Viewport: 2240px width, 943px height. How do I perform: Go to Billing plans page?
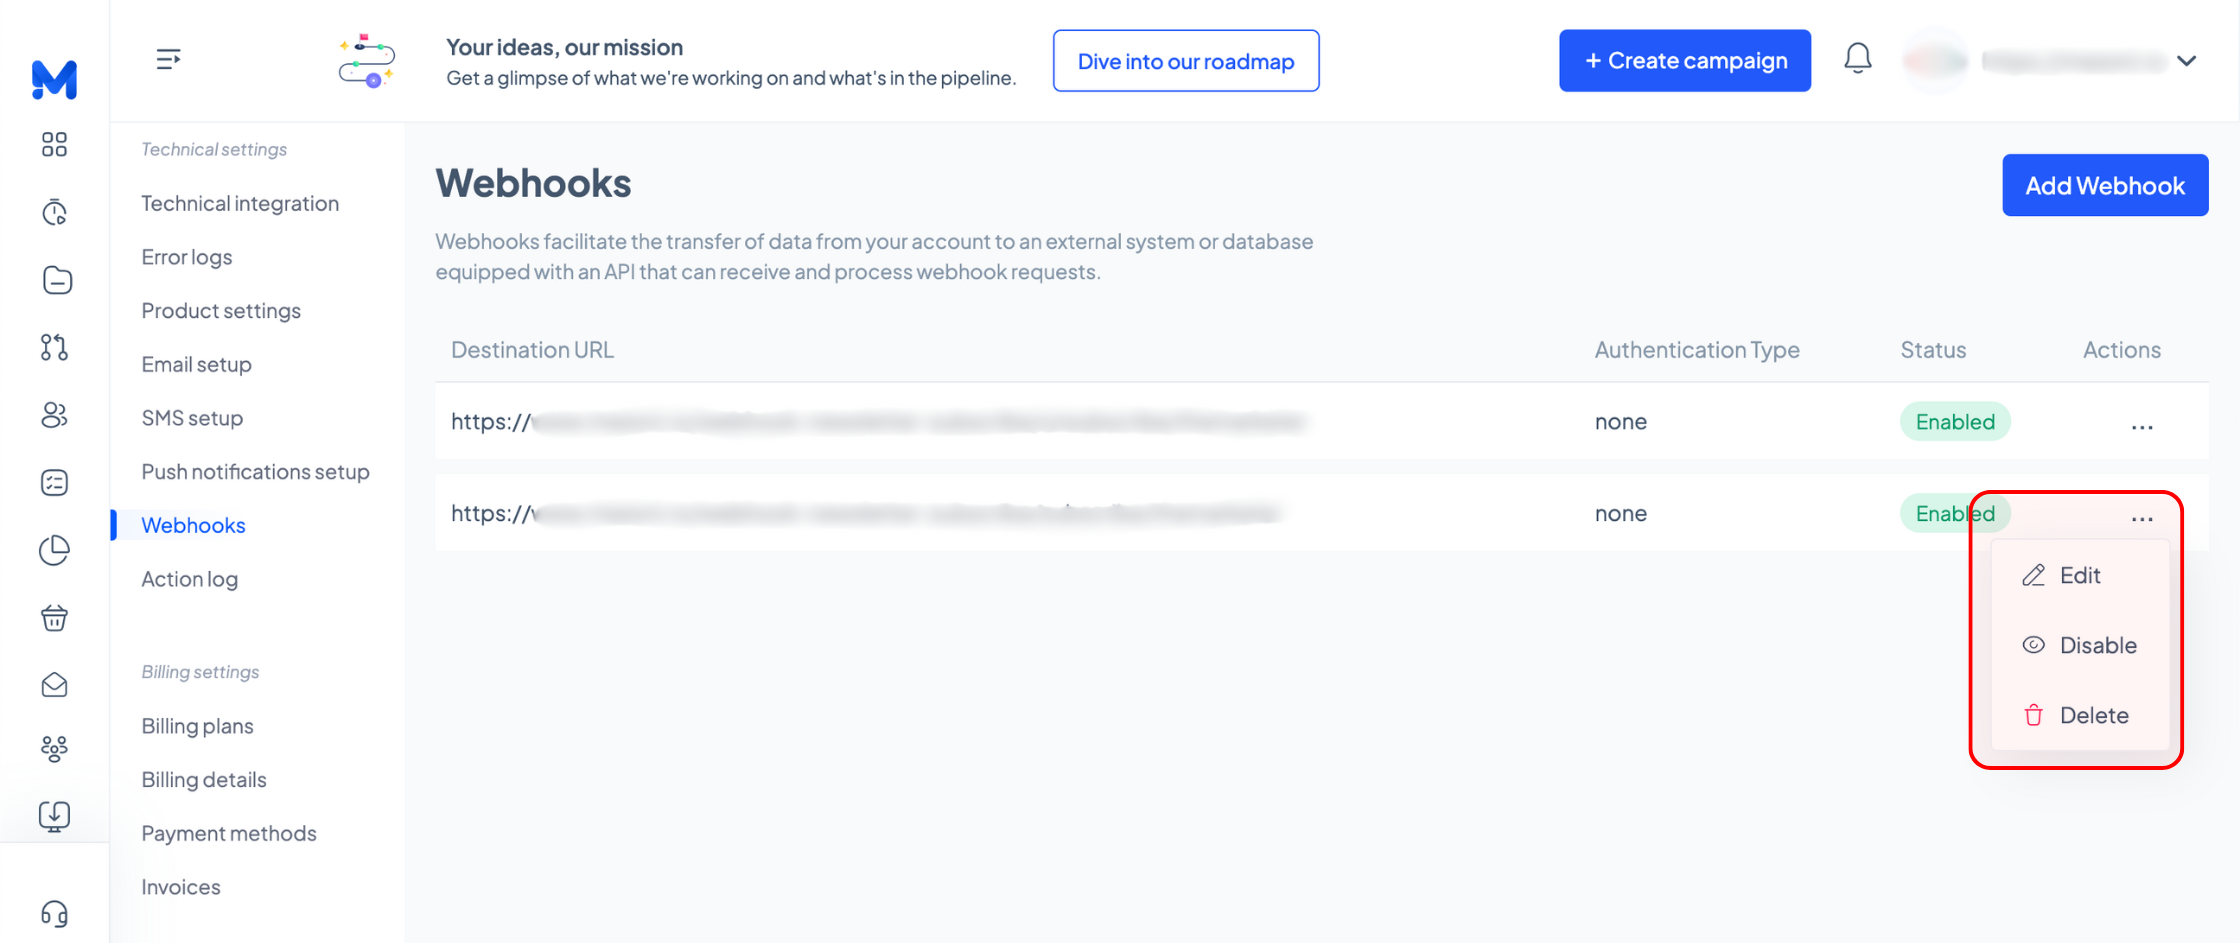[x=197, y=726]
